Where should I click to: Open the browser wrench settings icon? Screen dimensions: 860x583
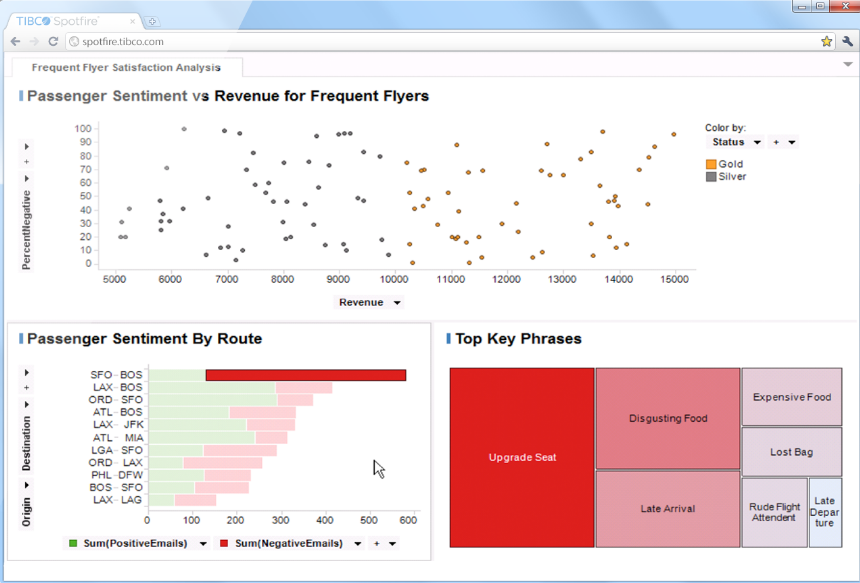click(x=847, y=42)
